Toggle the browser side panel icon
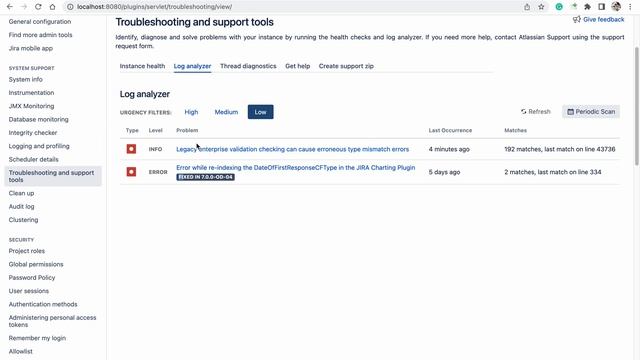This screenshot has height=360, width=640. [602, 7]
